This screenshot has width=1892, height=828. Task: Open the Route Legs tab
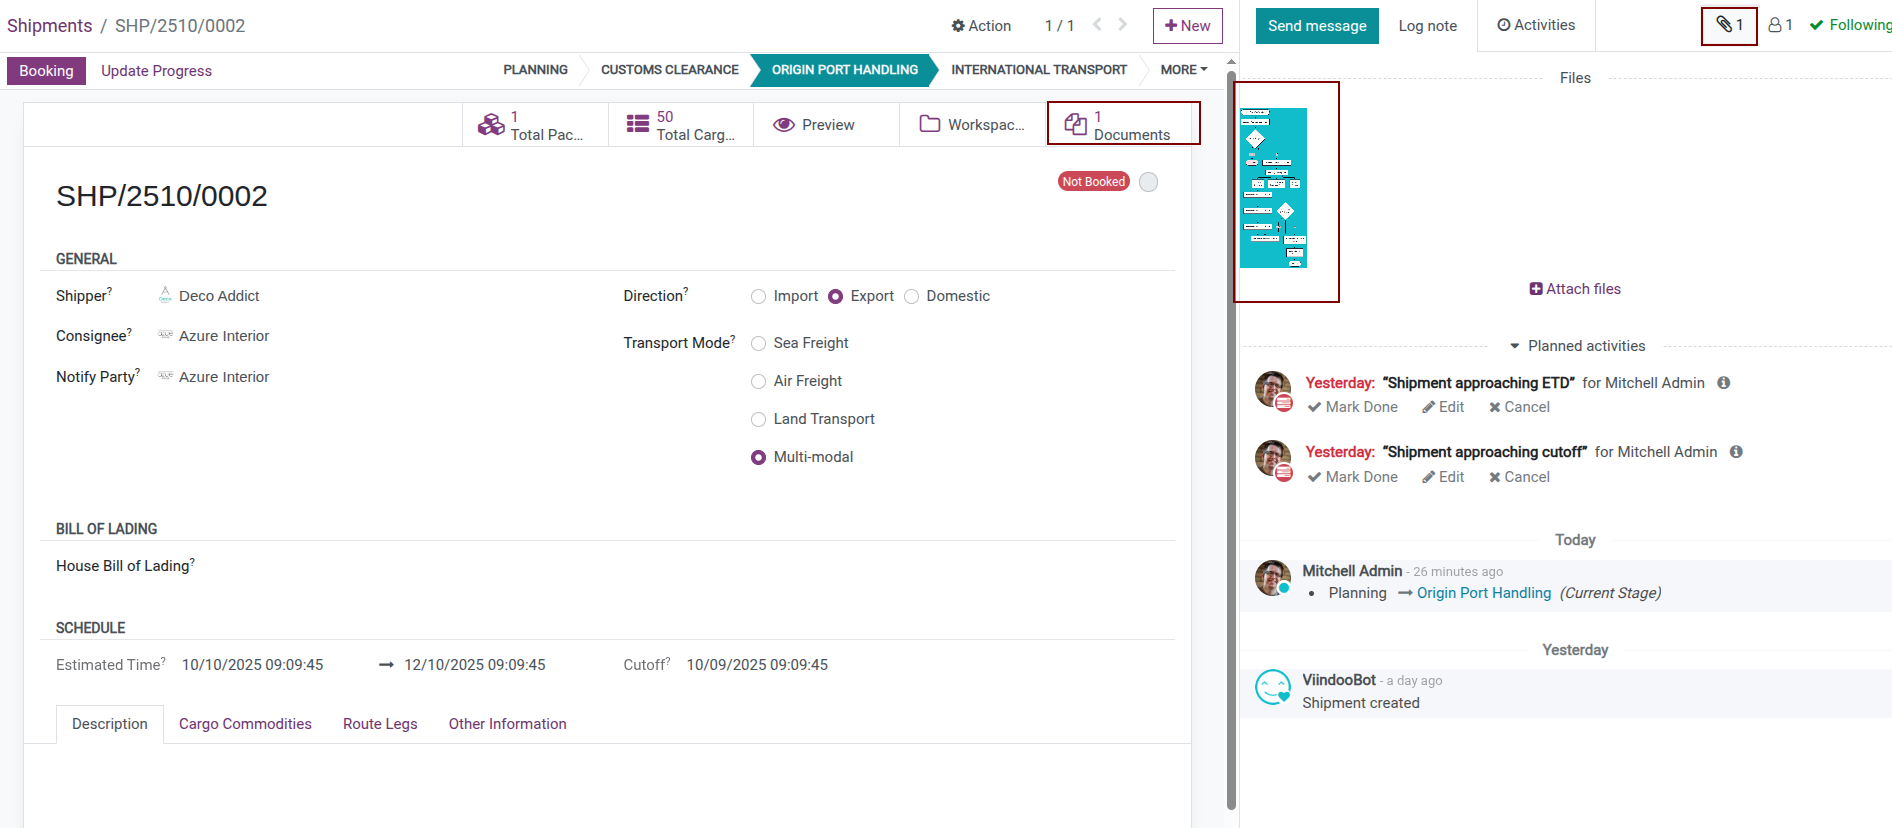coord(380,724)
